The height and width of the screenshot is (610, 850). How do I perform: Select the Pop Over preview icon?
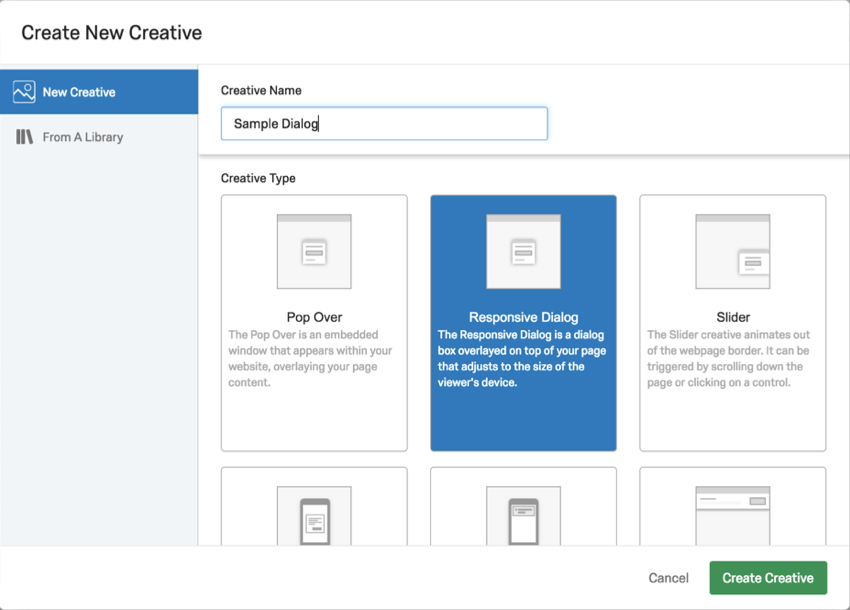[x=314, y=252]
